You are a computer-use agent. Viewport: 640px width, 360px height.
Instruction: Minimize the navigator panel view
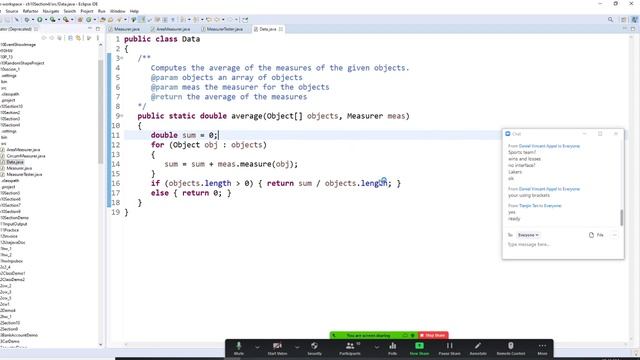point(90,29)
